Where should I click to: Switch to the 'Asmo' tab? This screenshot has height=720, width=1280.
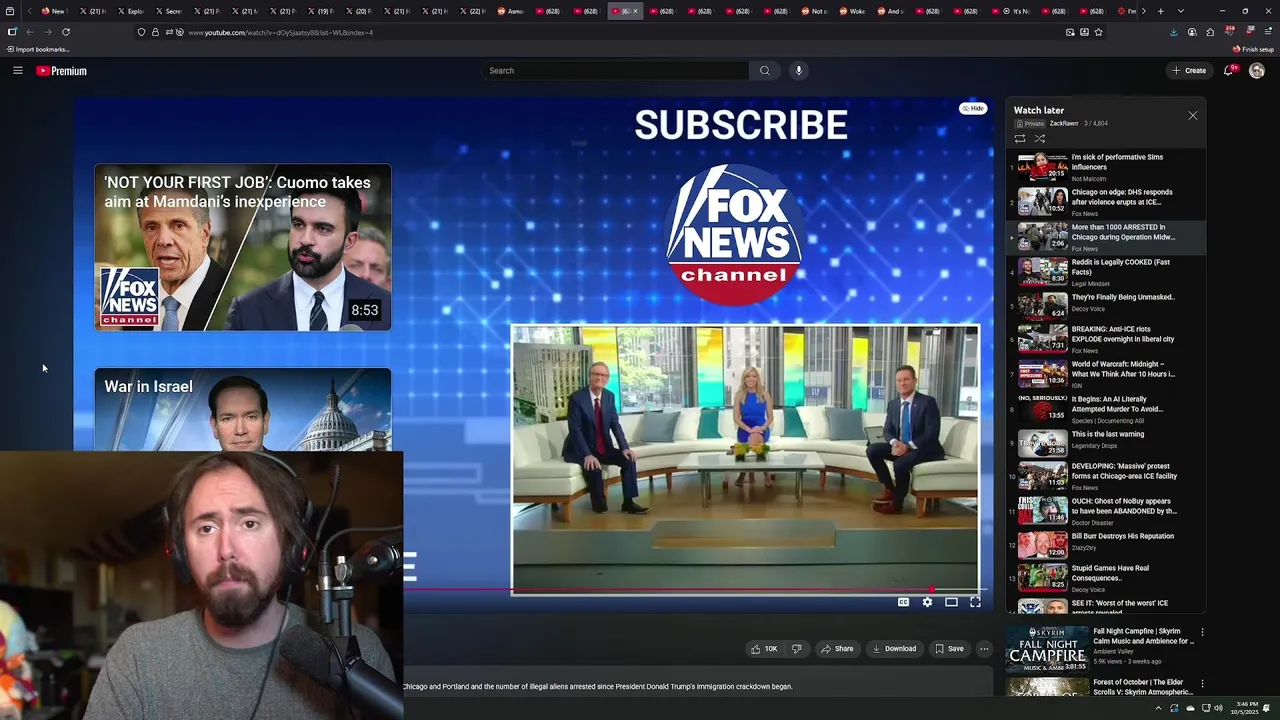click(510, 11)
